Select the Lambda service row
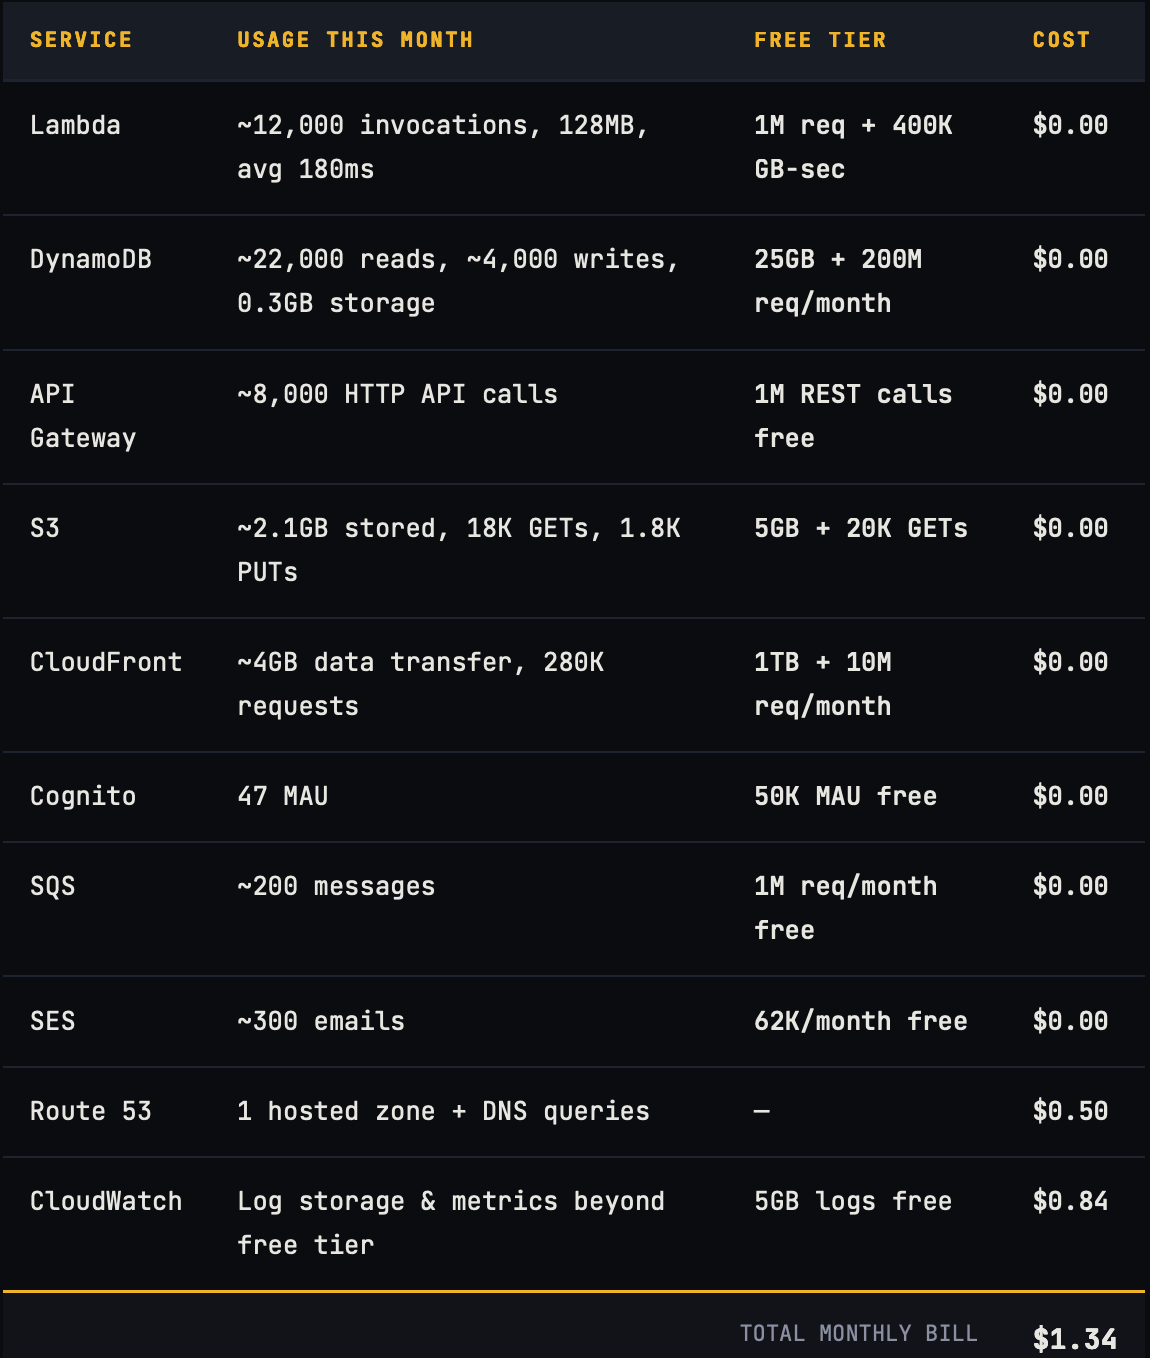The image size is (1150, 1358). [x=574, y=148]
